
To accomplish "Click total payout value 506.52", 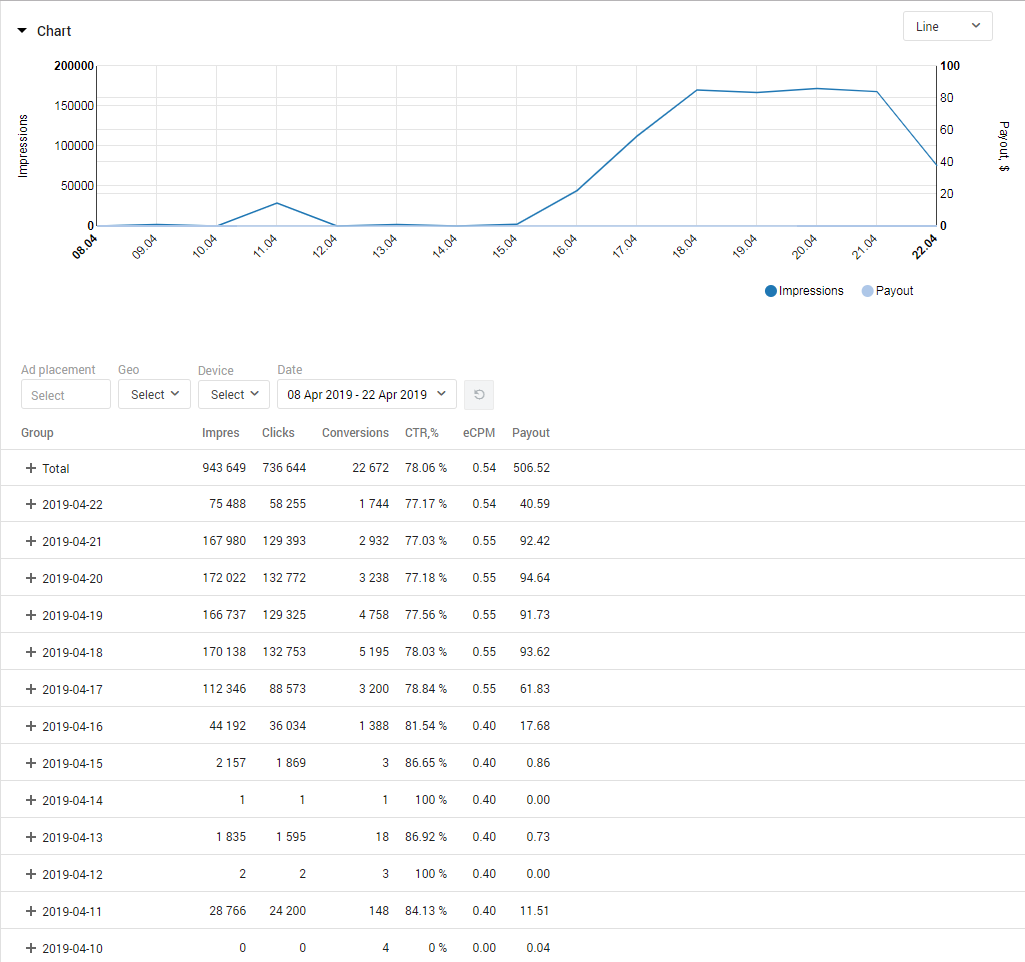I will tap(531, 468).
